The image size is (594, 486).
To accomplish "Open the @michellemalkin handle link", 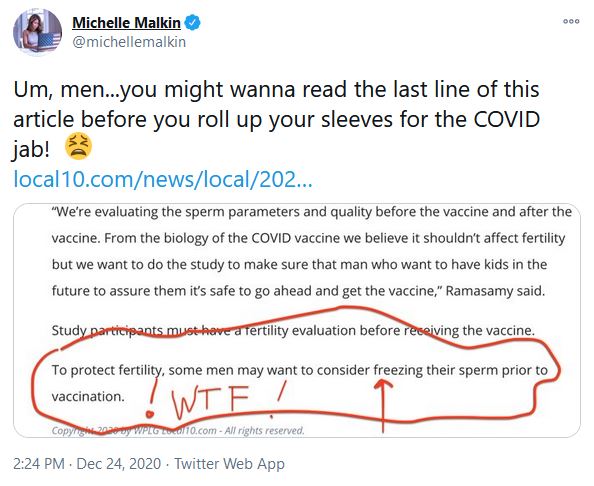I will pos(129,42).
